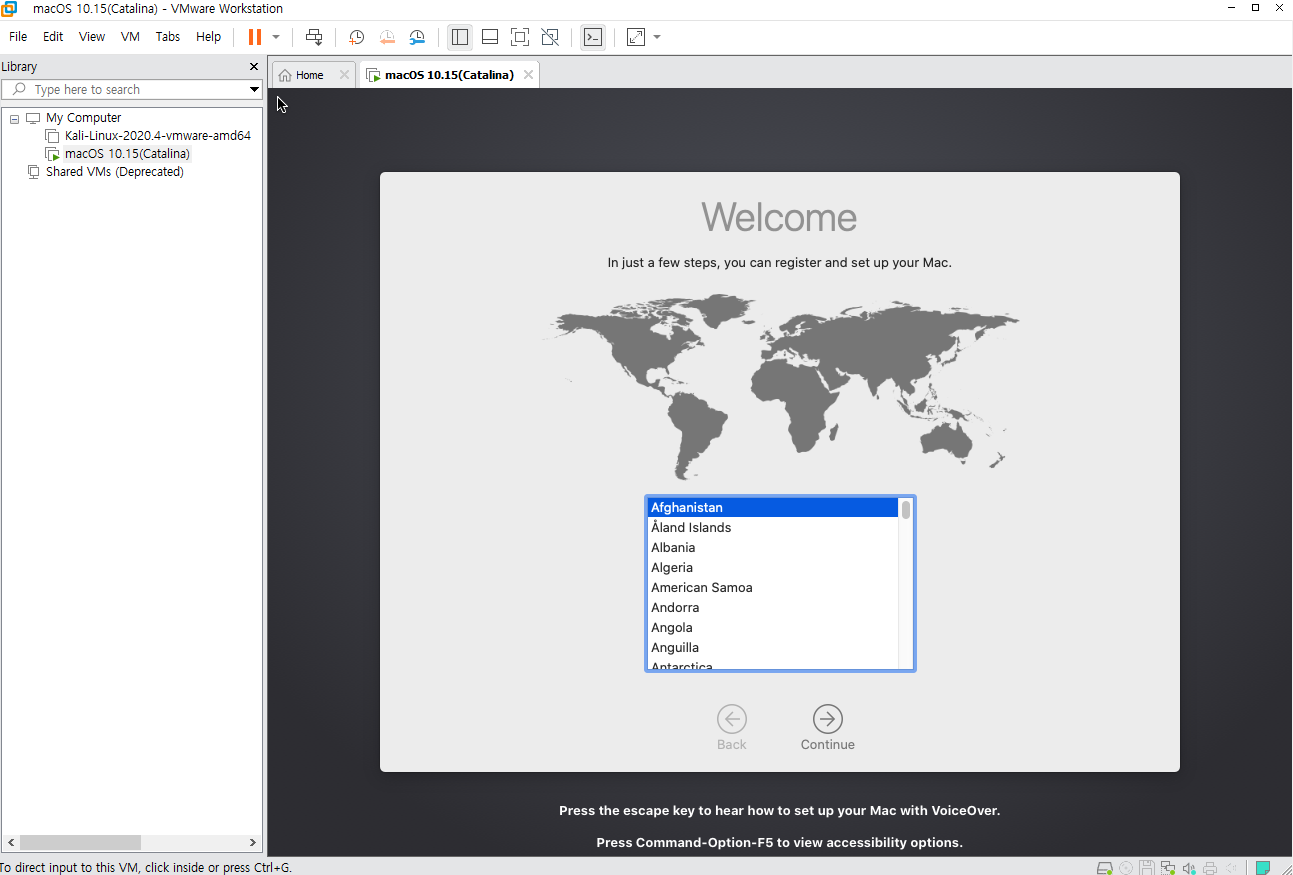Click the Continue arrow button
Image resolution: width=1293 pixels, height=875 pixels.
pos(828,719)
